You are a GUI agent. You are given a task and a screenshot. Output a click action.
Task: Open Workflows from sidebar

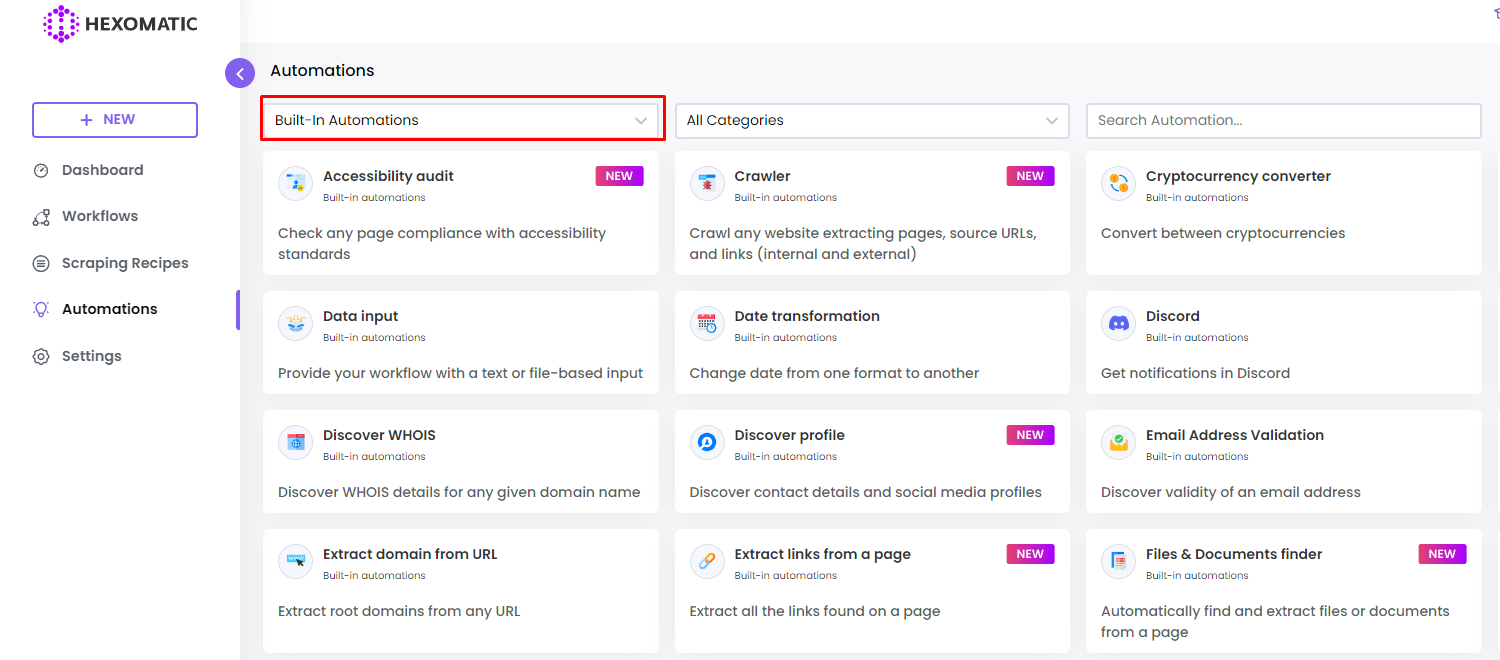(x=100, y=216)
